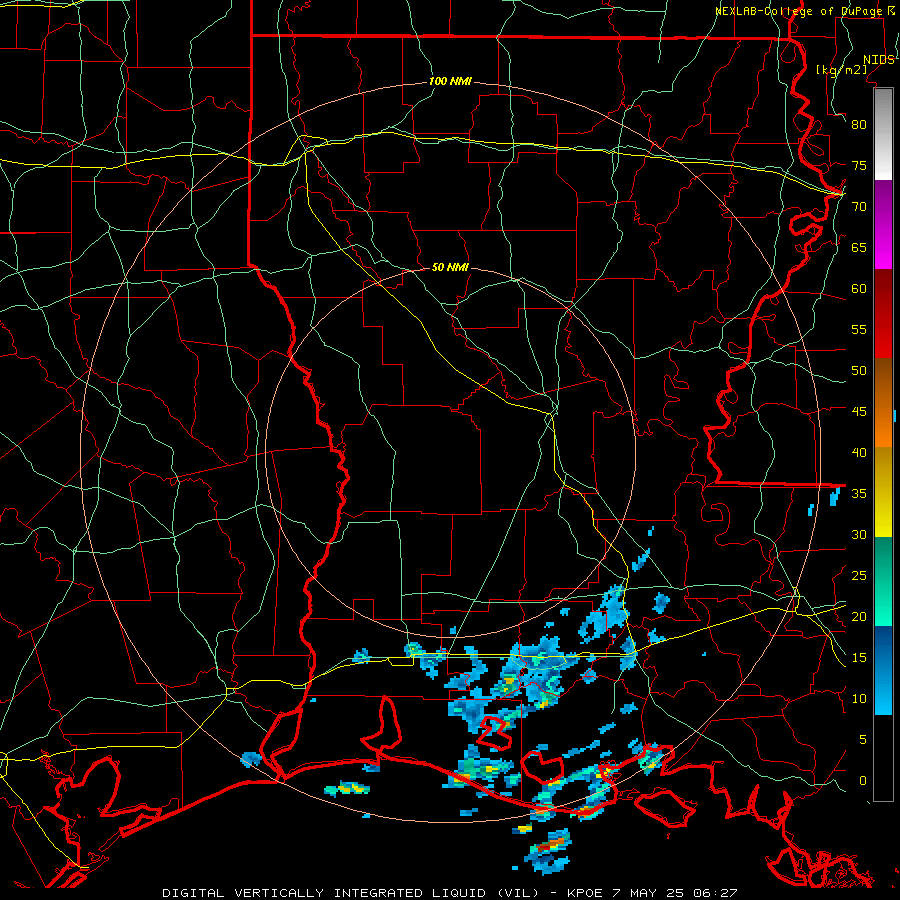Click the 15 value on the color scale
This screenshot has width=900, height=900.
859,658
